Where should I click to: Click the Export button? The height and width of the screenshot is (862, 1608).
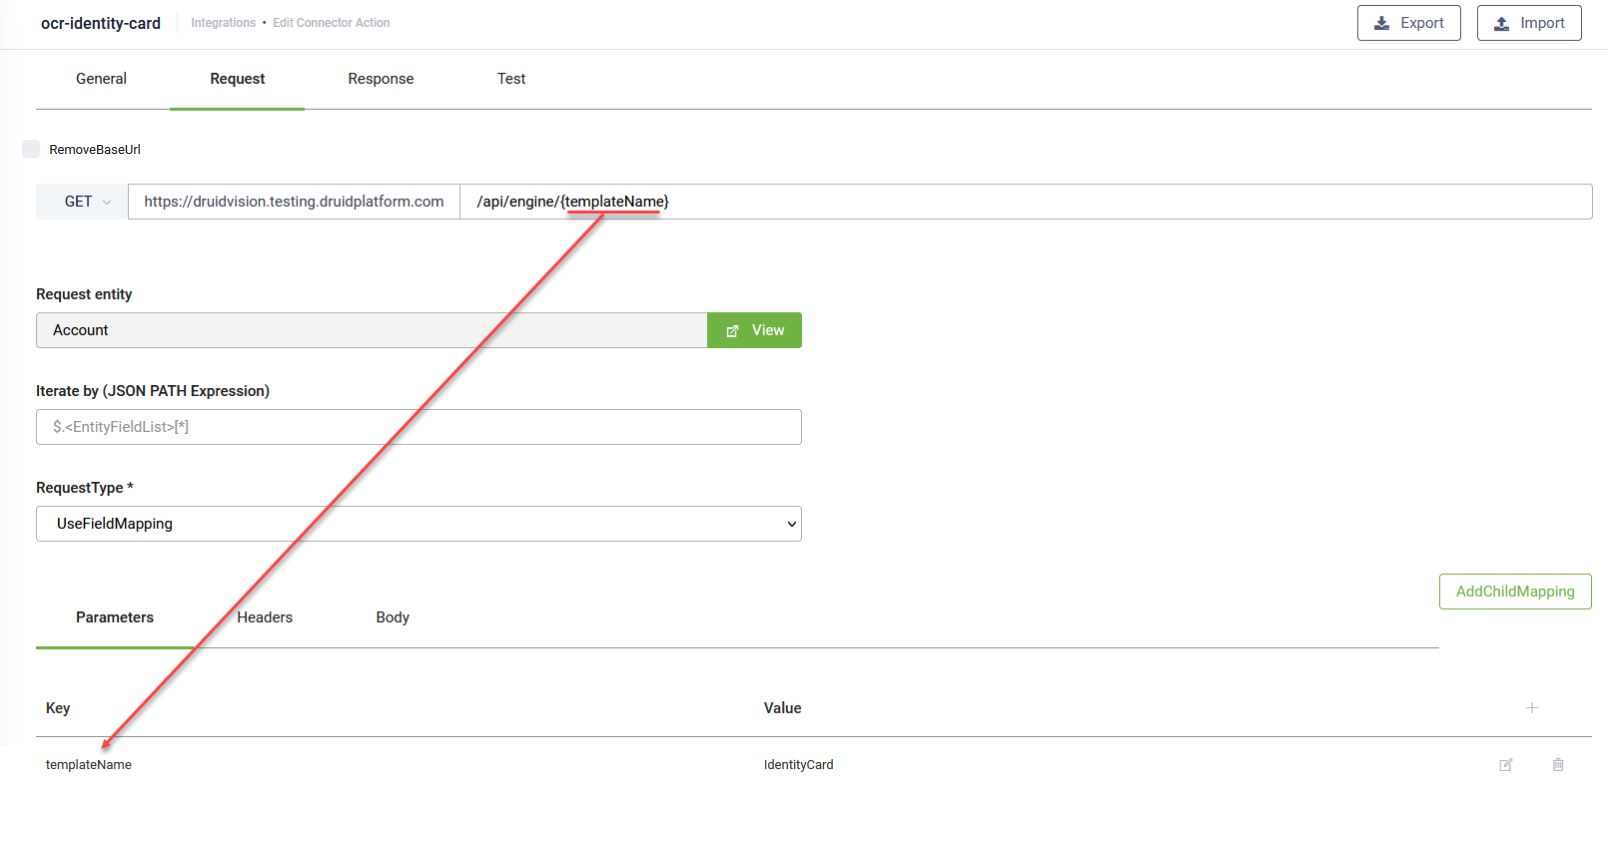pyautogui.click(x=1409, y=23)
